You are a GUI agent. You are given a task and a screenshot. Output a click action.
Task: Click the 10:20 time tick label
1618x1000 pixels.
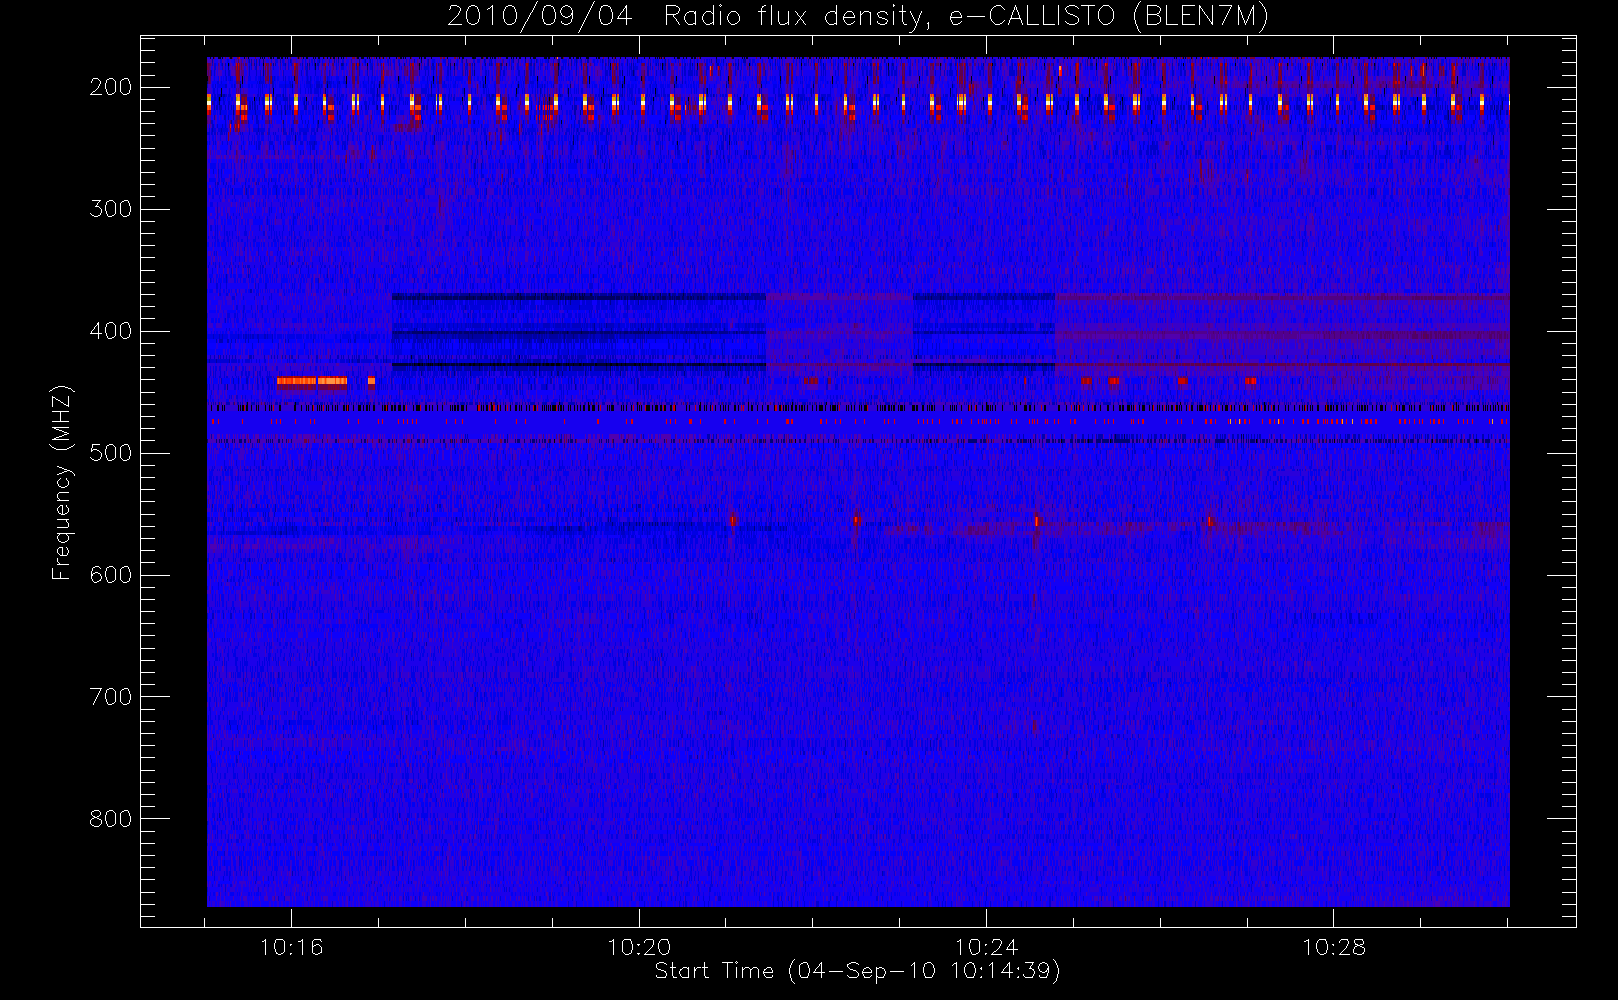[639, 946]
